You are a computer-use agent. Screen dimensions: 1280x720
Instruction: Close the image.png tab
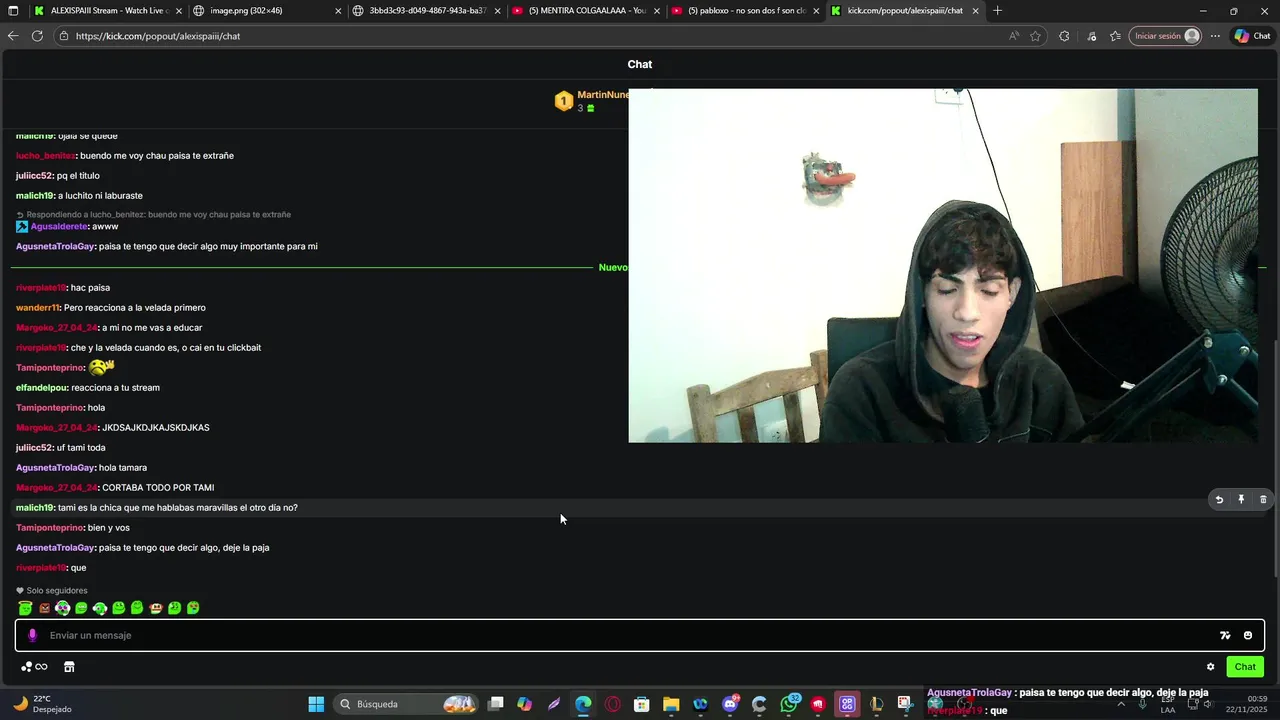(x=338, y=11)
